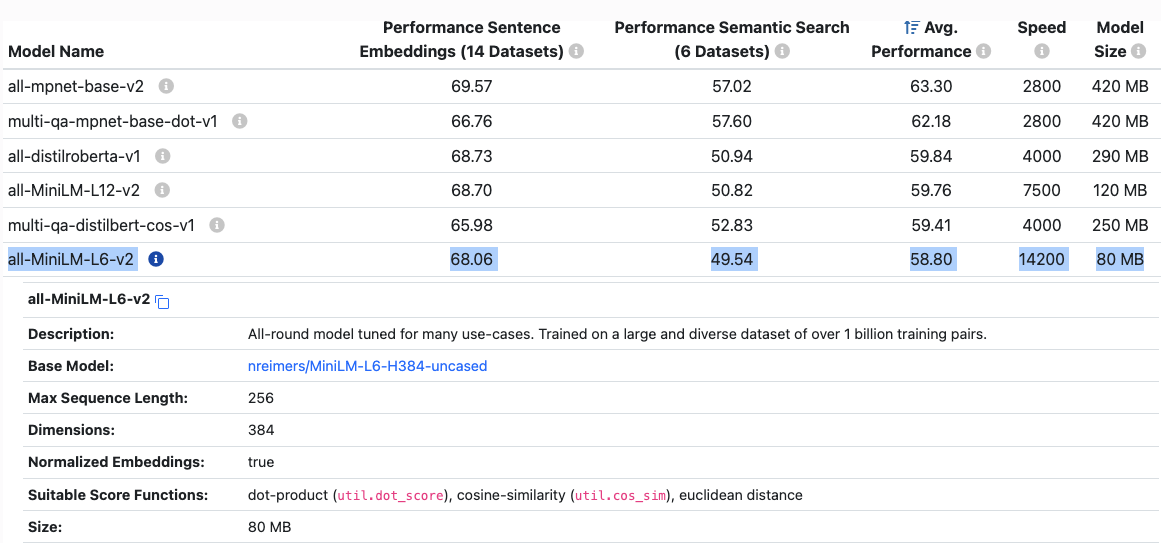
Task: Show details icon for all-distilroberta-v1
Action: pyautogui.click(x=163, y=156)
